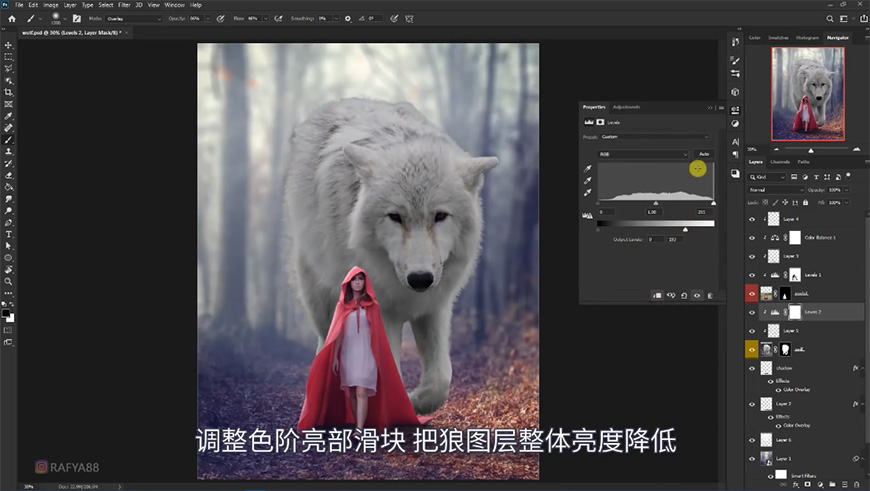
Task: Select the Brush tool in toolbar
Action: [x=8, y=140]
